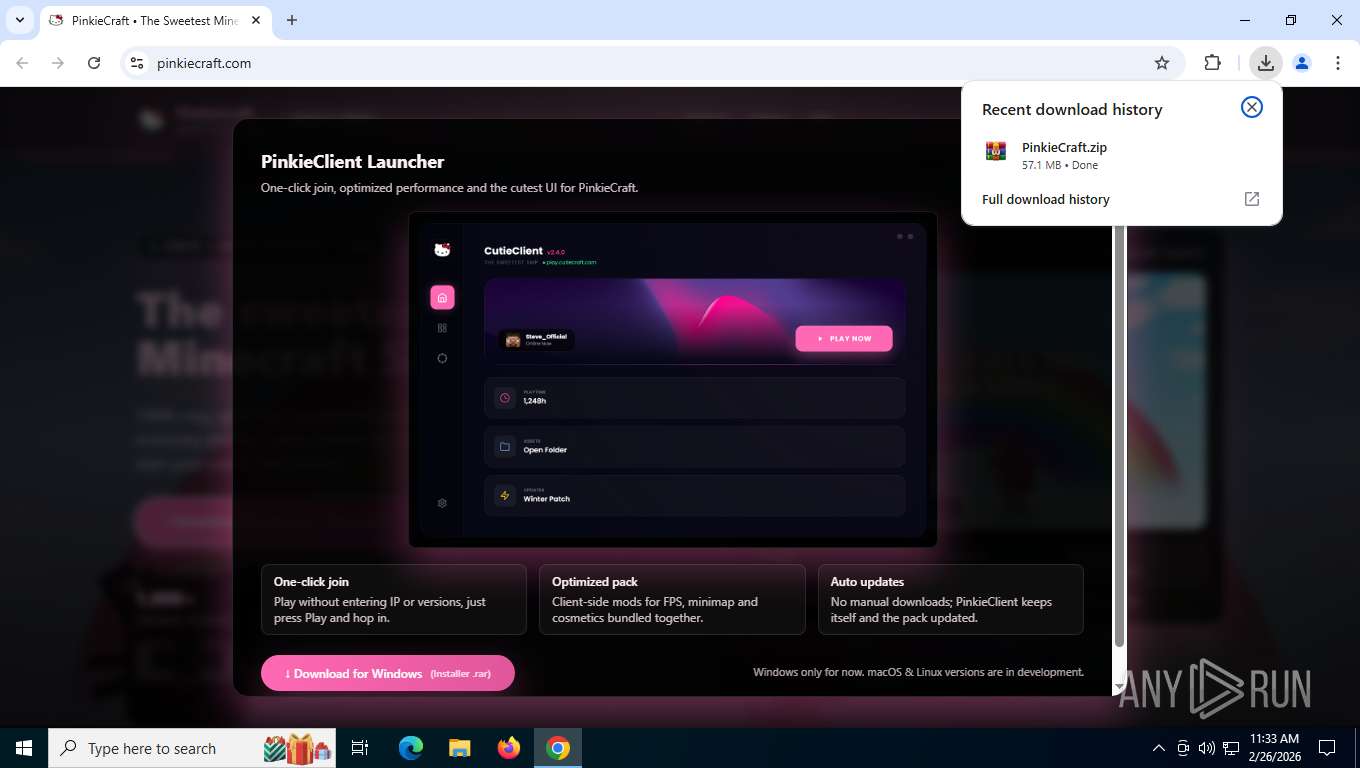This screenshot has height=768, width=1360.
Task: Click the WinRAR archive icon beside PinkieCraft.zip
Action: click(995, 151)
